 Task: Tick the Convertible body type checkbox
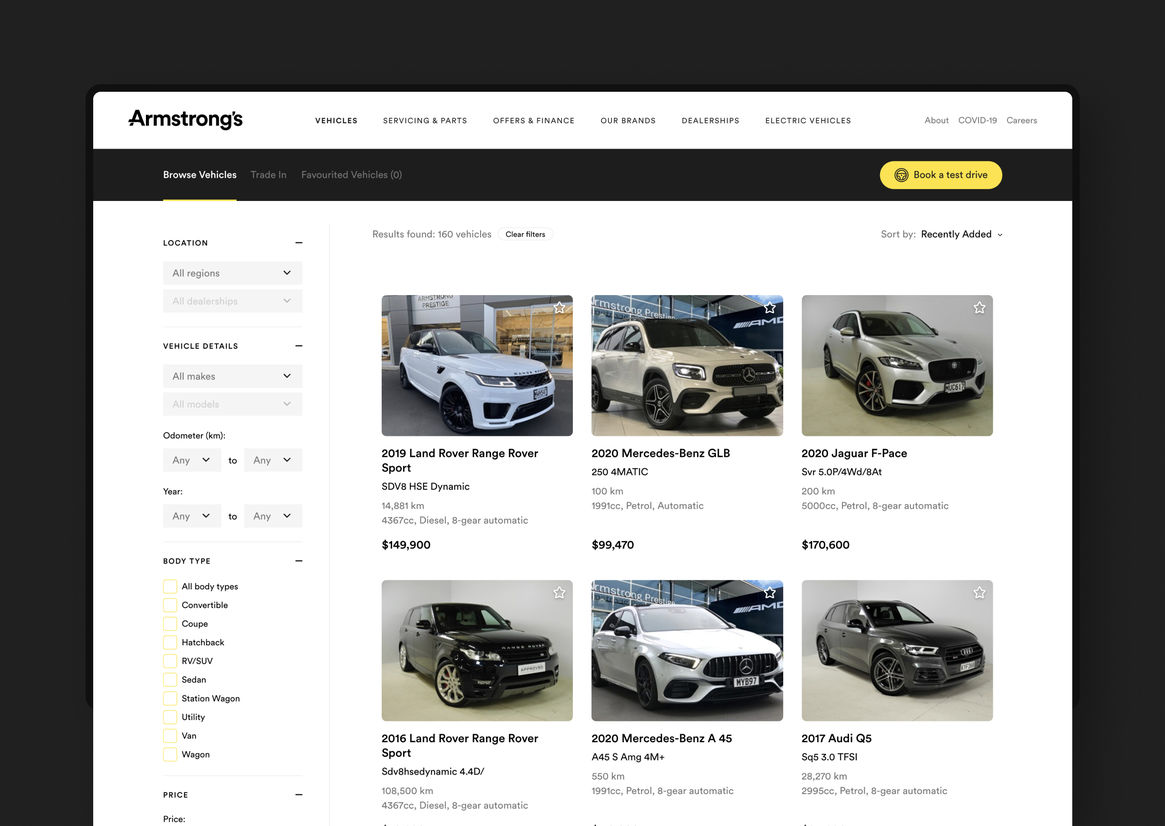click(170, 605)
